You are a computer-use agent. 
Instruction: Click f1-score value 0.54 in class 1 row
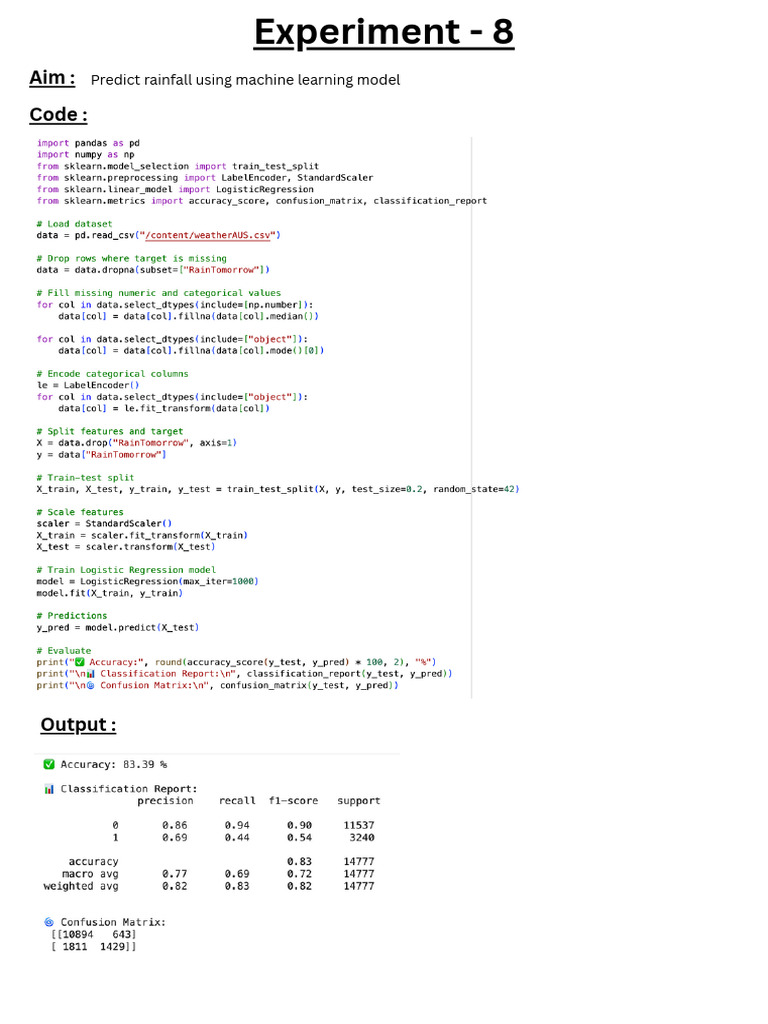click(x=299, y=838)
